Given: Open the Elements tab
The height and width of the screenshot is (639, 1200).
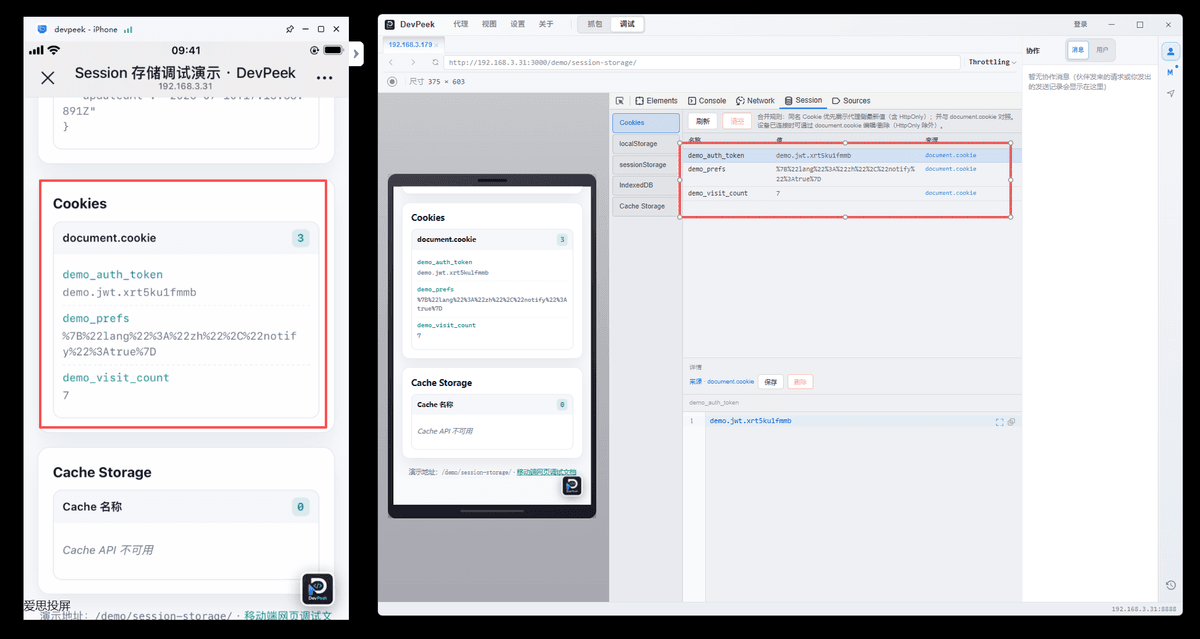Looking at the screenshot, I should (x=656, y=101).
